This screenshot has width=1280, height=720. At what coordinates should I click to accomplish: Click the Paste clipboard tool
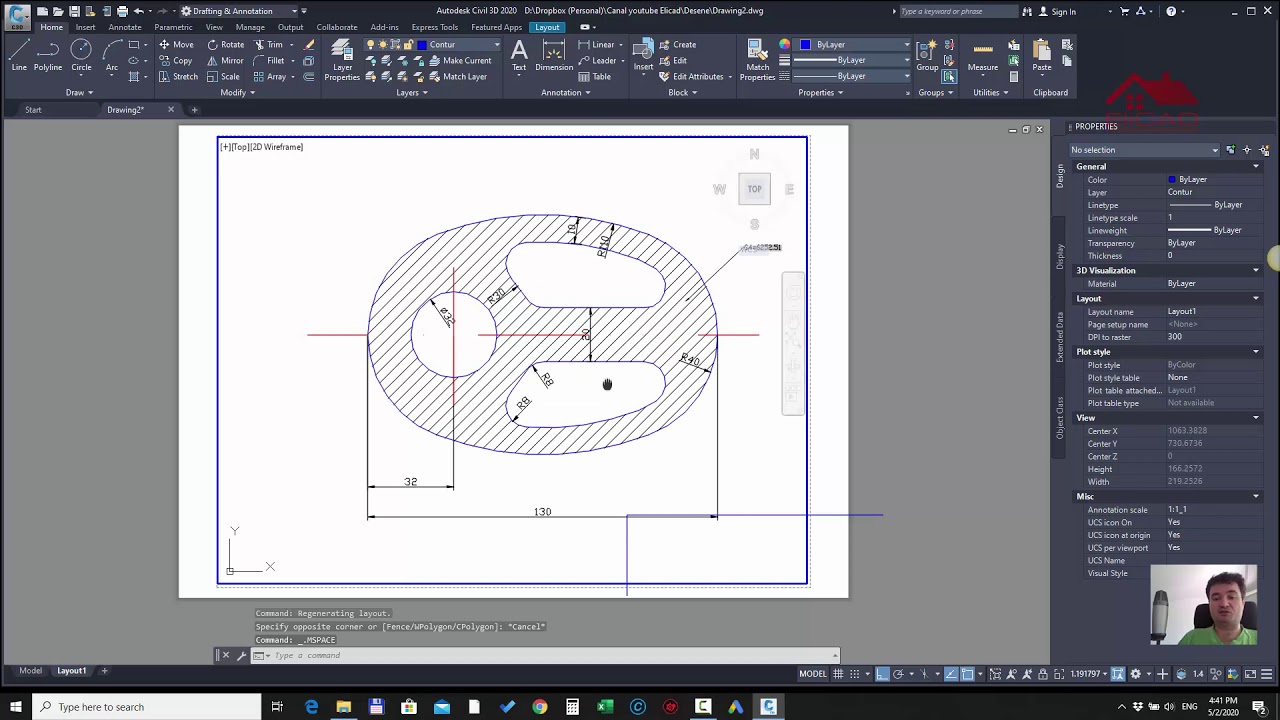1042,56
